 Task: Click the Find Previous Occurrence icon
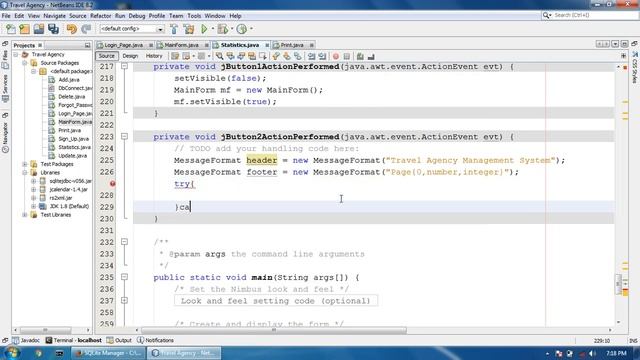(230, 56)
